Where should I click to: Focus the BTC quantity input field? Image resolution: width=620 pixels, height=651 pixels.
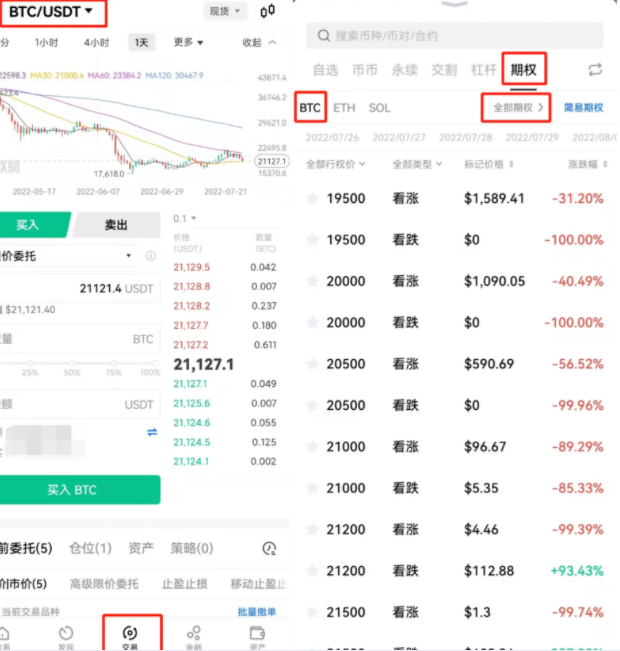80,339
